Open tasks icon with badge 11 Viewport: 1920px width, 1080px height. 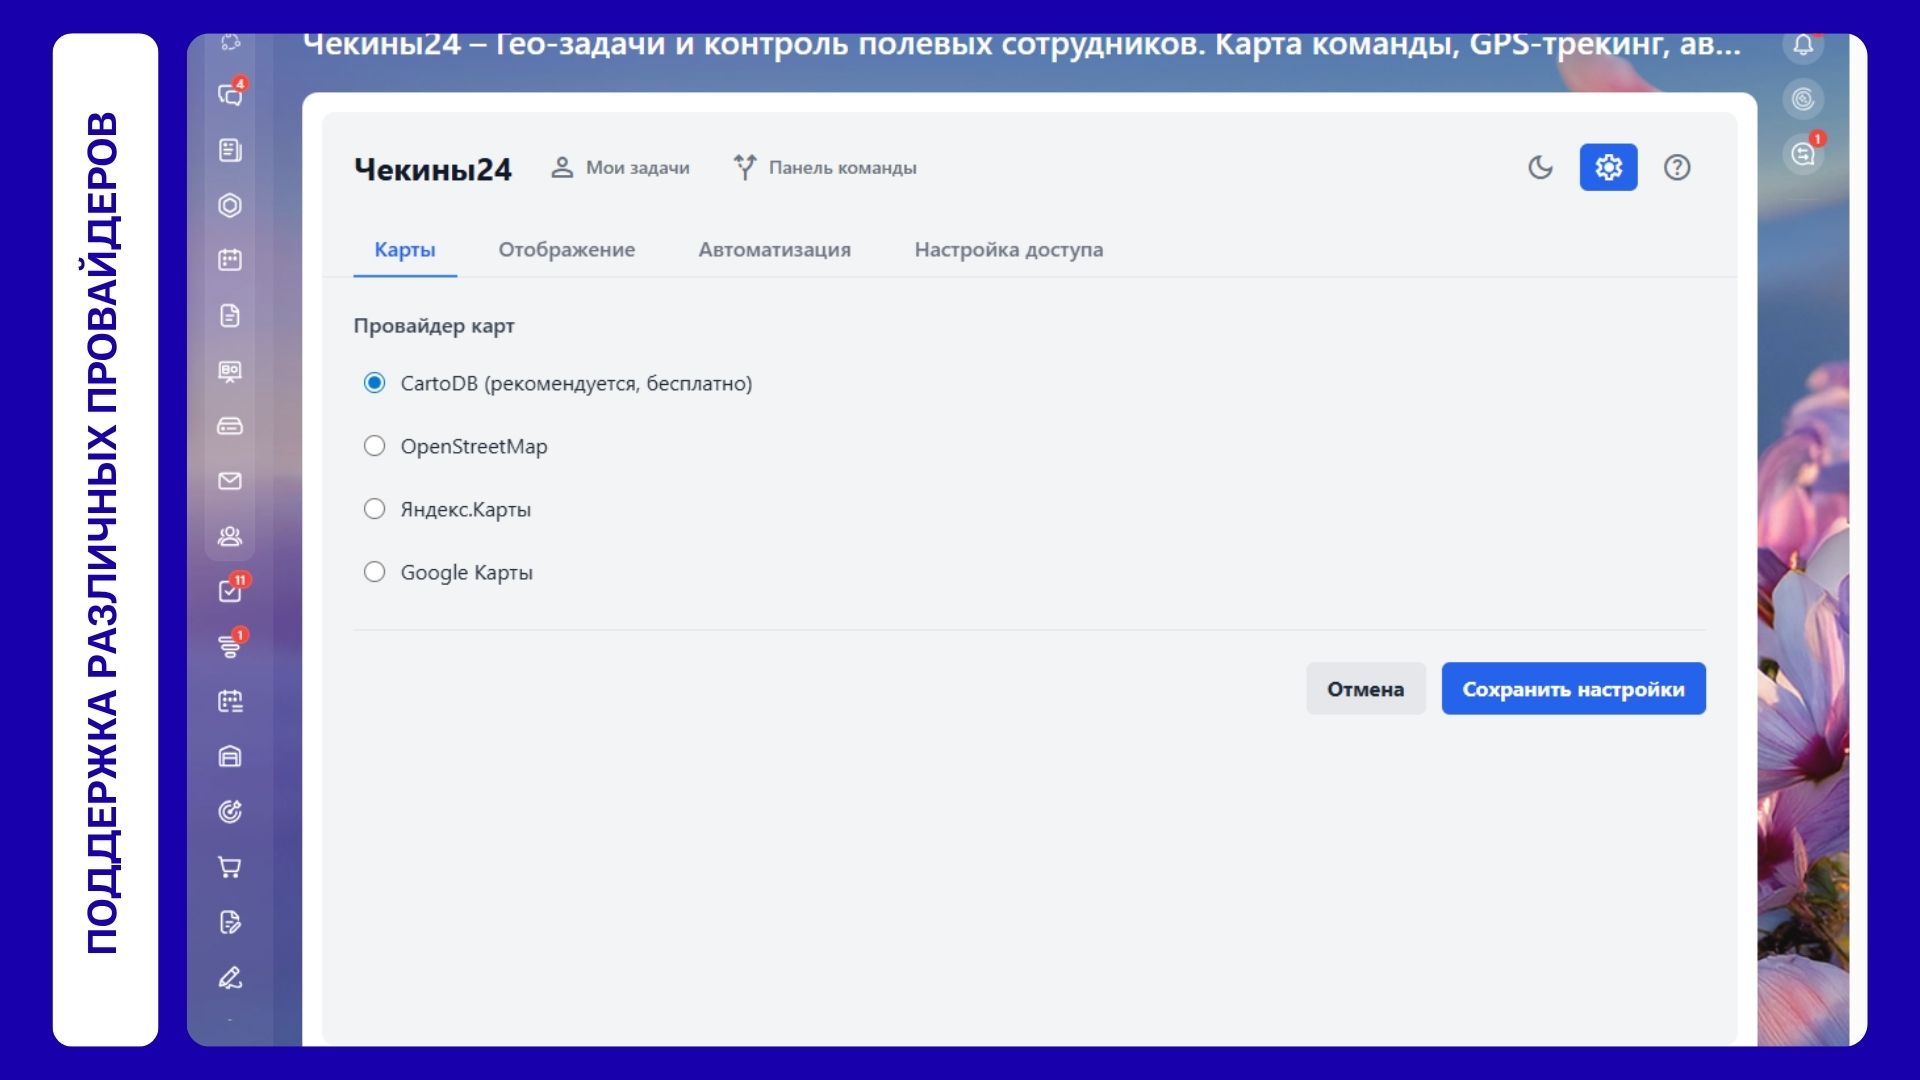click(230, 591)
